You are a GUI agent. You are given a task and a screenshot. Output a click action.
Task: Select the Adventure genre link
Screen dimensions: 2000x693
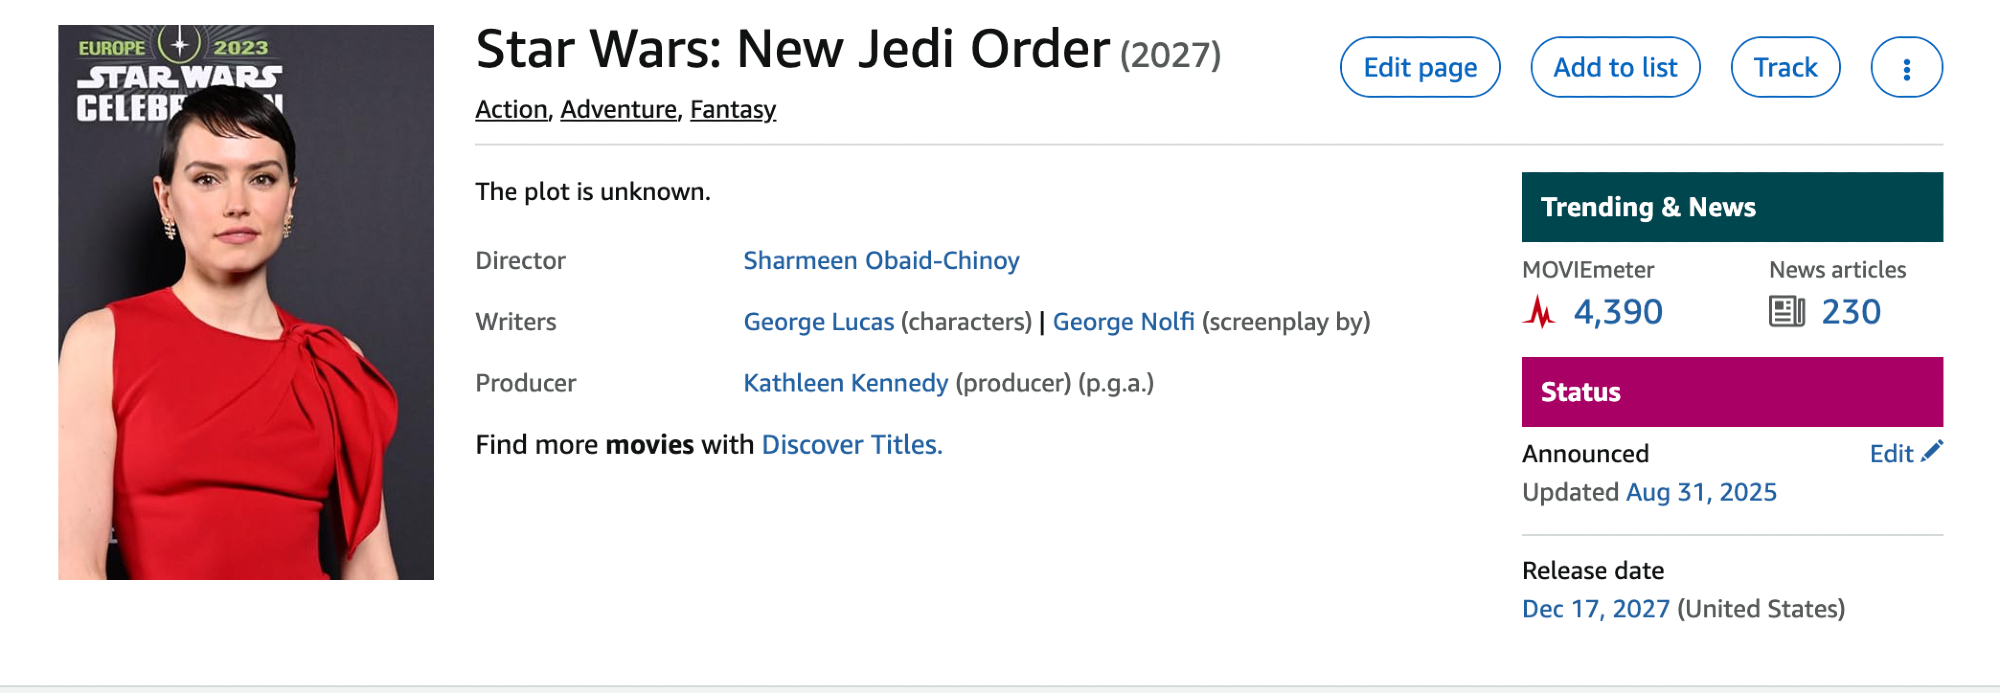pos(618,110)
